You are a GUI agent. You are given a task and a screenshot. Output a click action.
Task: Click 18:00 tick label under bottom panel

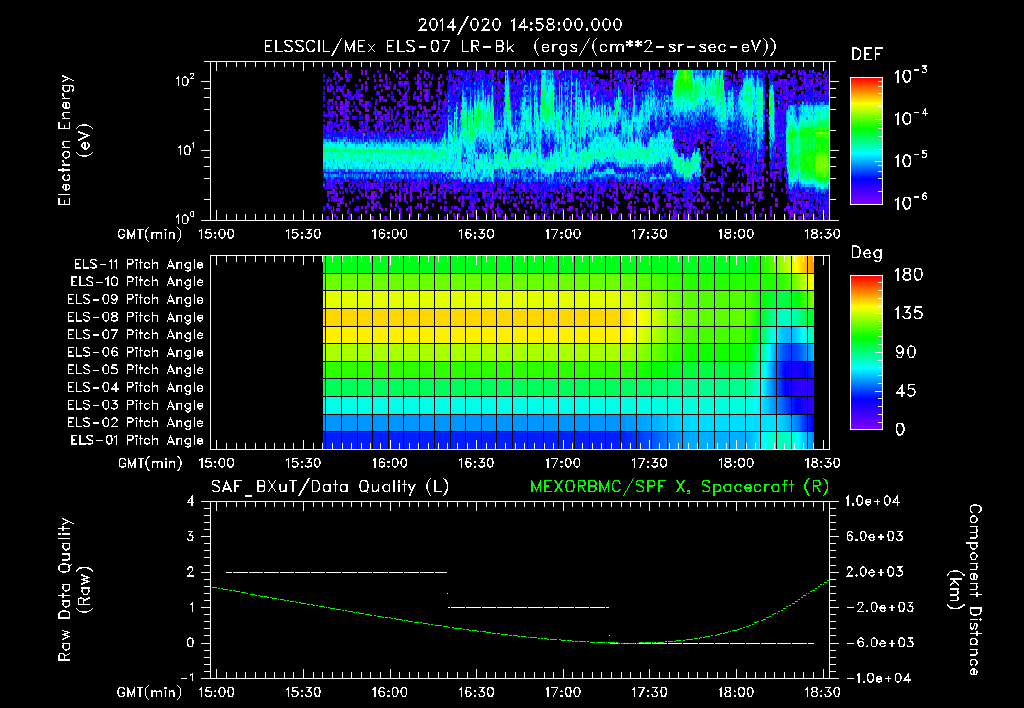(x=736, y=692)
